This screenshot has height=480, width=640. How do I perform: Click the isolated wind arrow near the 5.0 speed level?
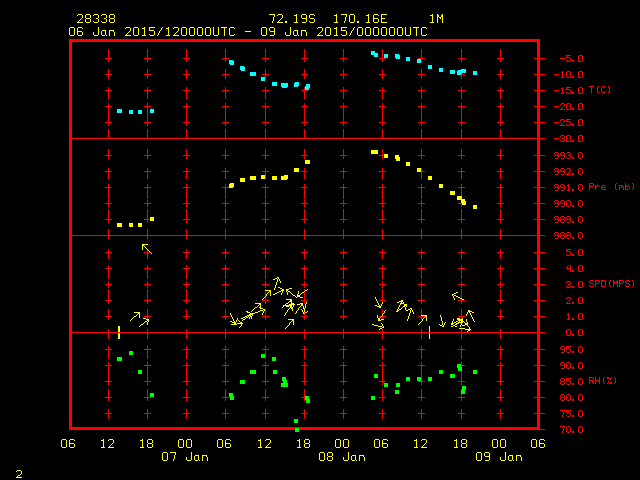[147, 249]
